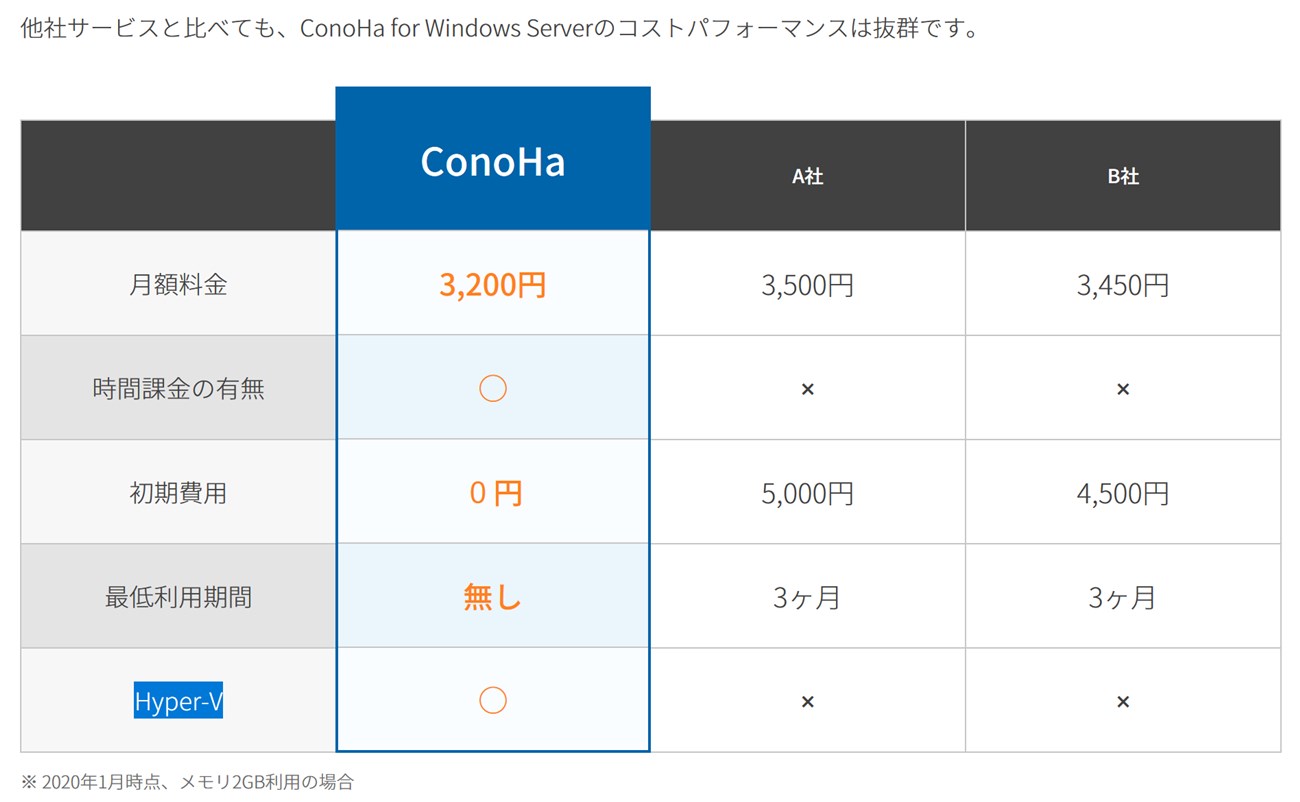Select the B社 column header
Screen dimensions: 1300x802
pyautogui.click(x=1123, y=176)
